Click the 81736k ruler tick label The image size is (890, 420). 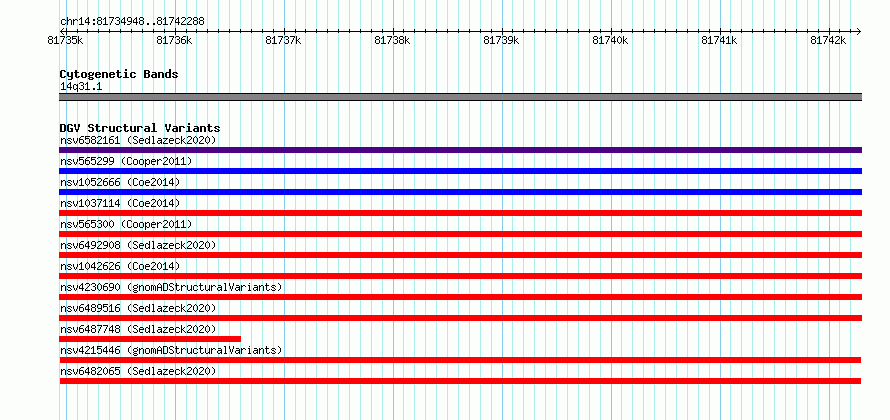[175, 40]
